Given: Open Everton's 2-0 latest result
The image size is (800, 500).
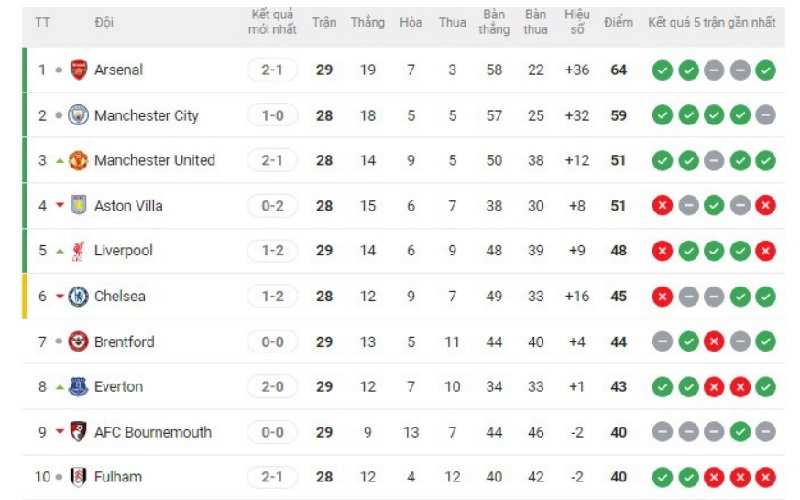Looking at the screenshot, I should 272,386.
